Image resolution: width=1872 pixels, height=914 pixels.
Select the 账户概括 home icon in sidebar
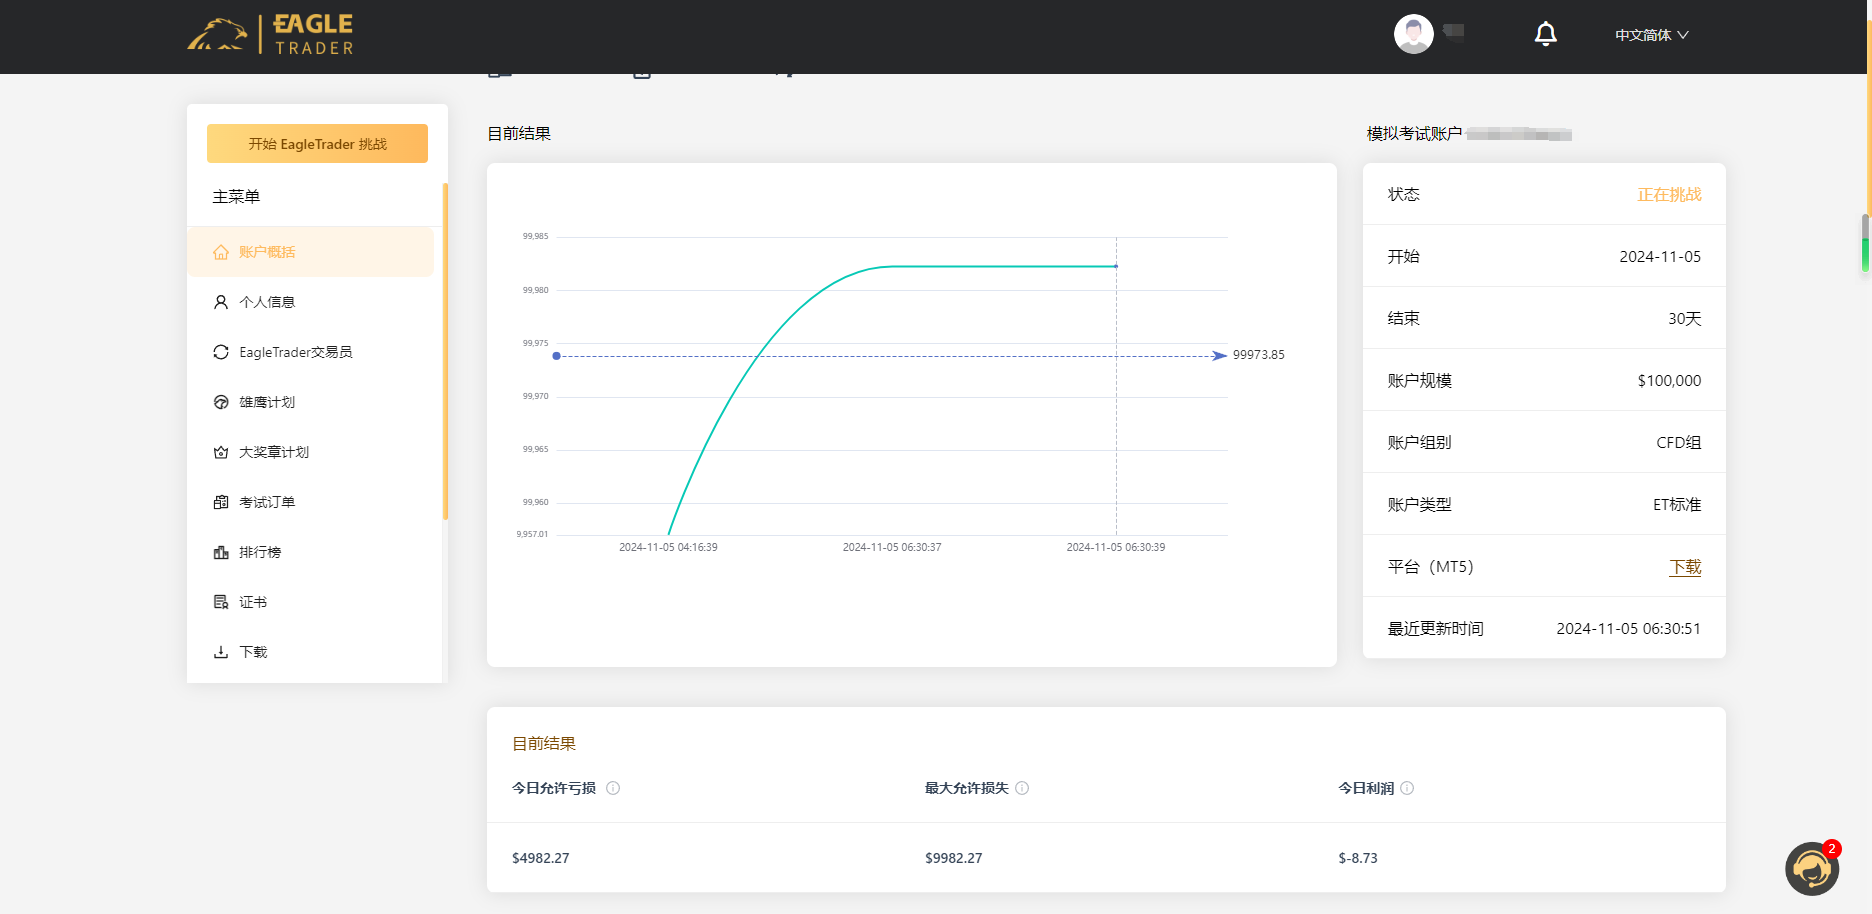pos(221,251)
